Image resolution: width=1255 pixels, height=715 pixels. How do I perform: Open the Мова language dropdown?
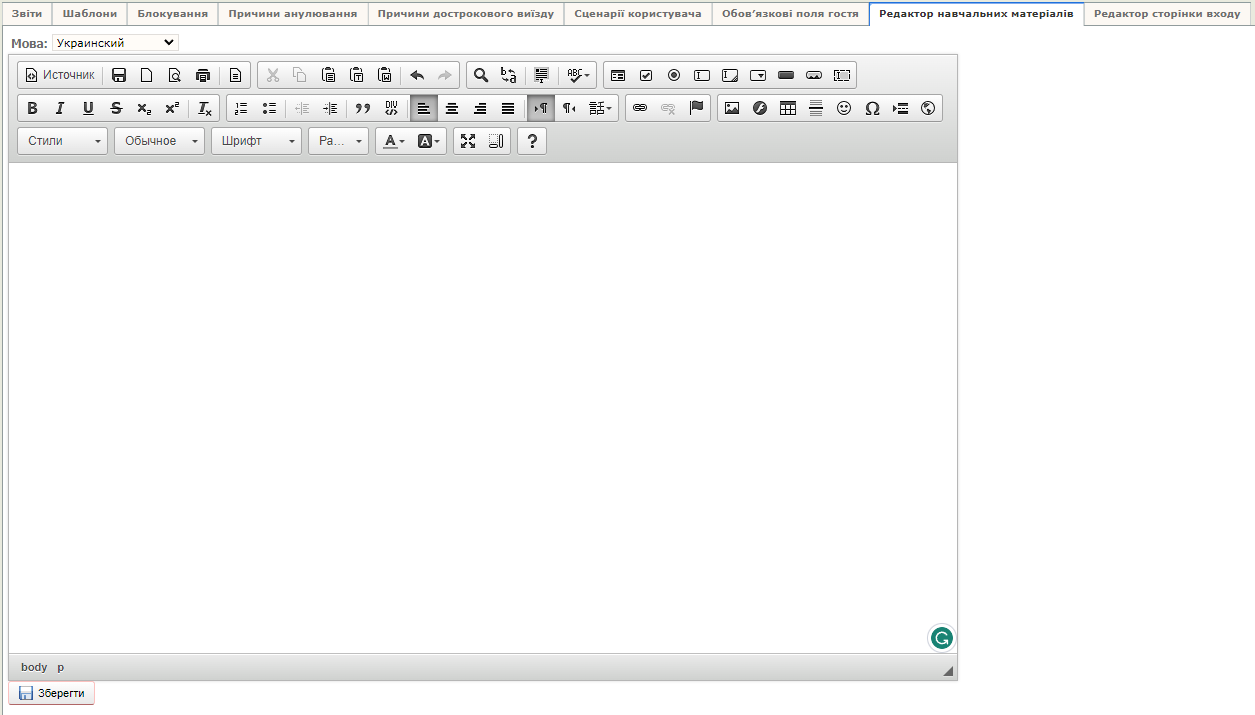pyautogui.click(x=115, y=43)
